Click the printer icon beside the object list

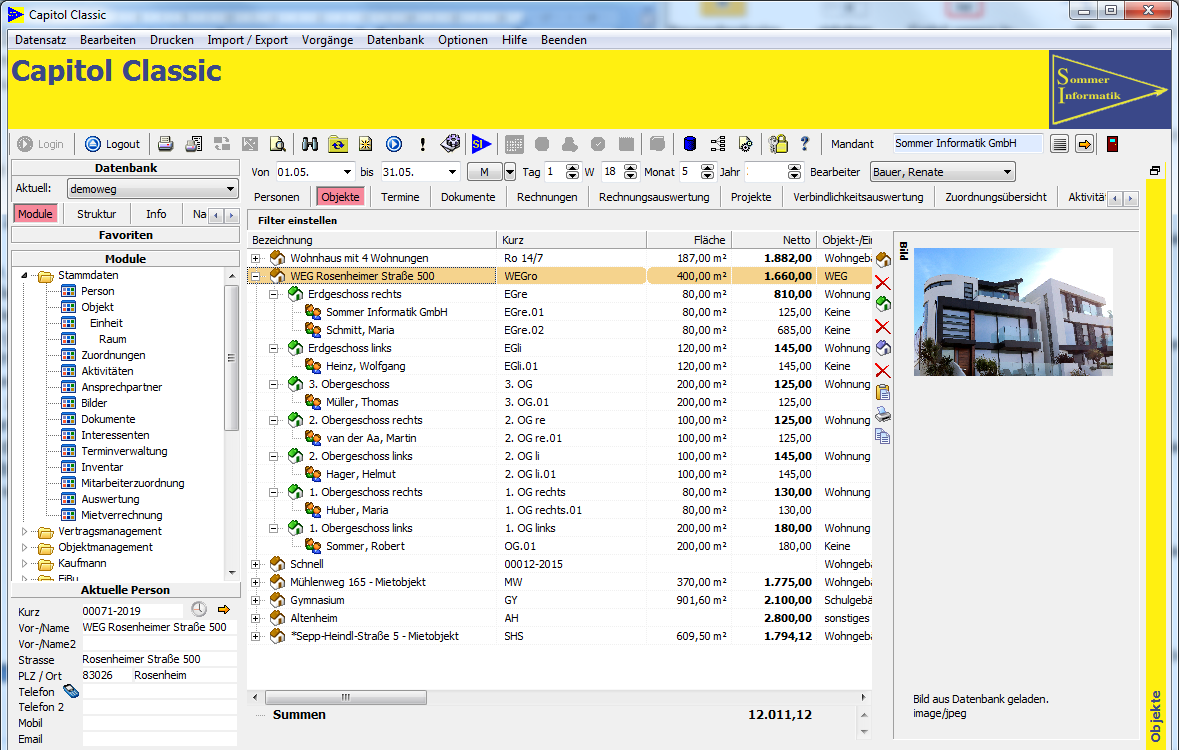tap(883, 414)
